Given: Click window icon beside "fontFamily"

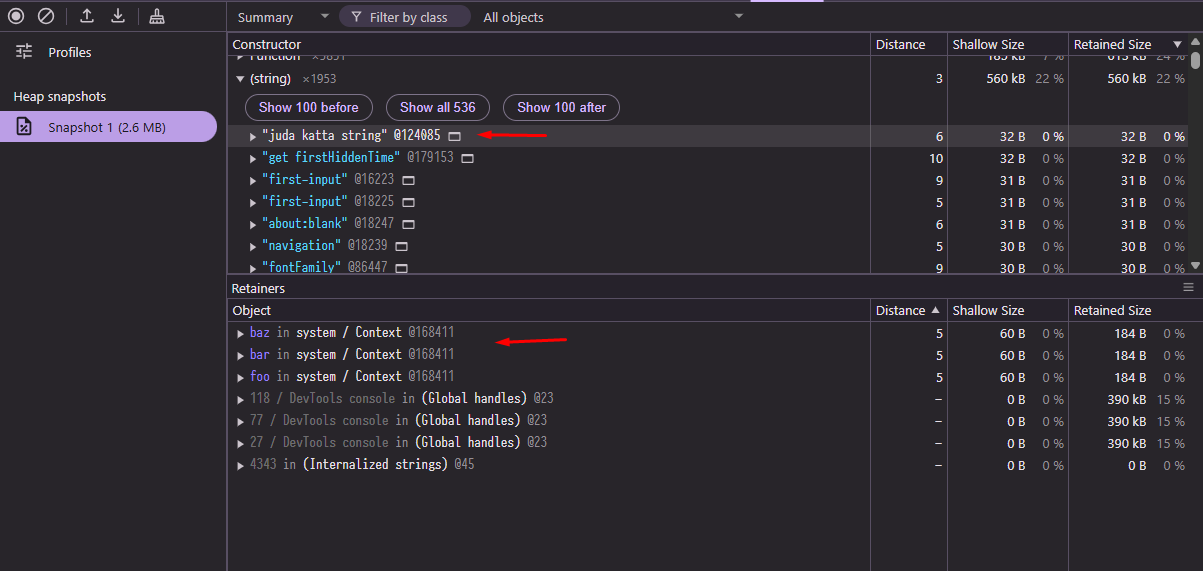Looking at the screenshot, I should (x=401, y=268).
